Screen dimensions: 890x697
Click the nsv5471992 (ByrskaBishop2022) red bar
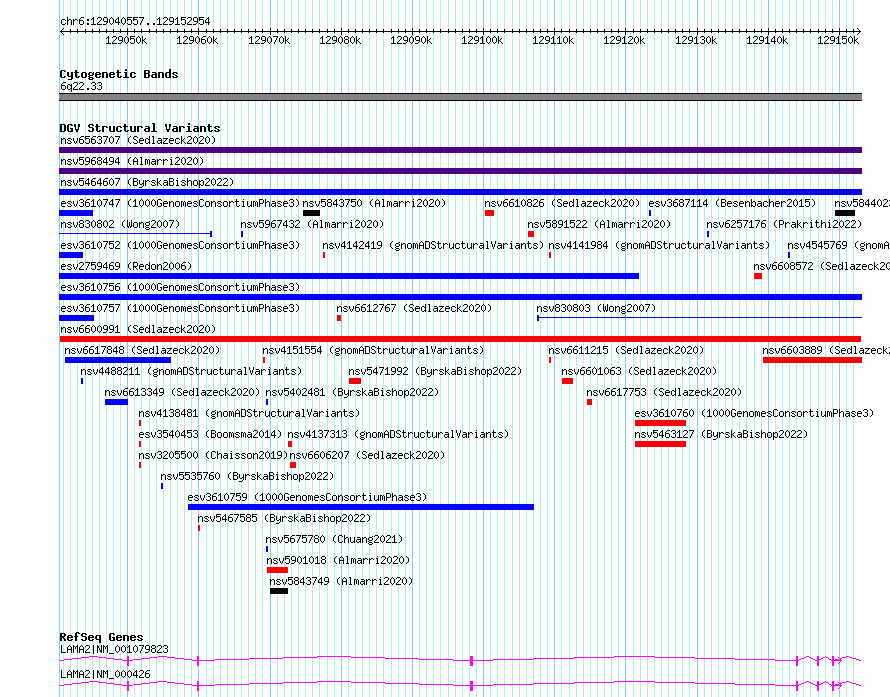pos(355,381)
